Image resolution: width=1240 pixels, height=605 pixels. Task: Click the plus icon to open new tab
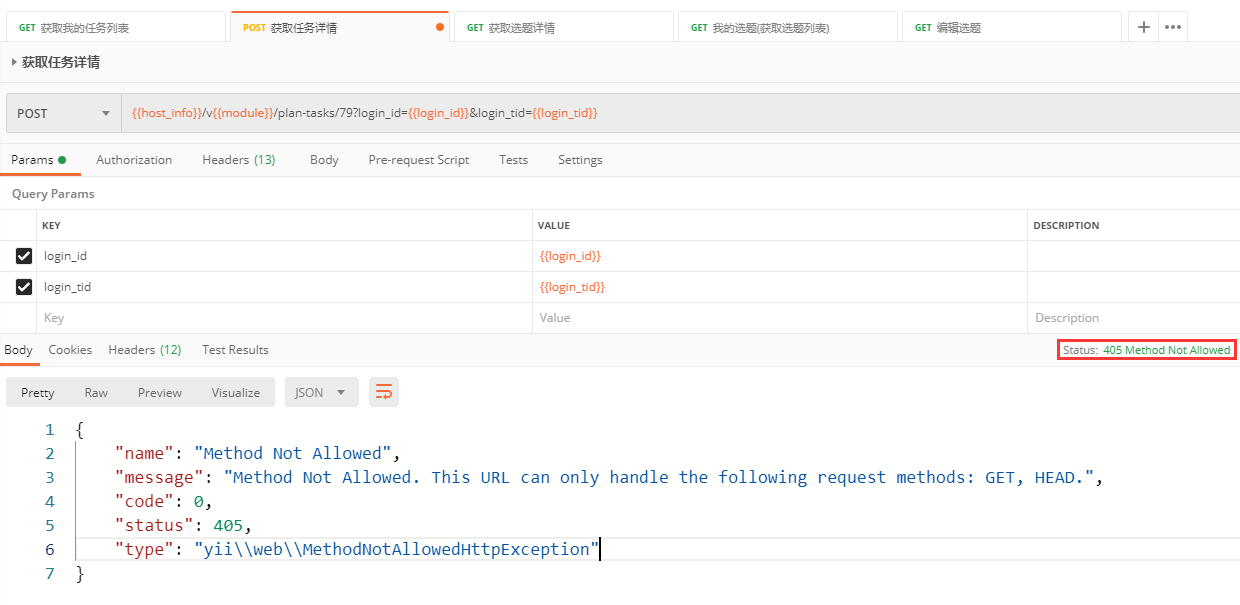(1144, 27)
